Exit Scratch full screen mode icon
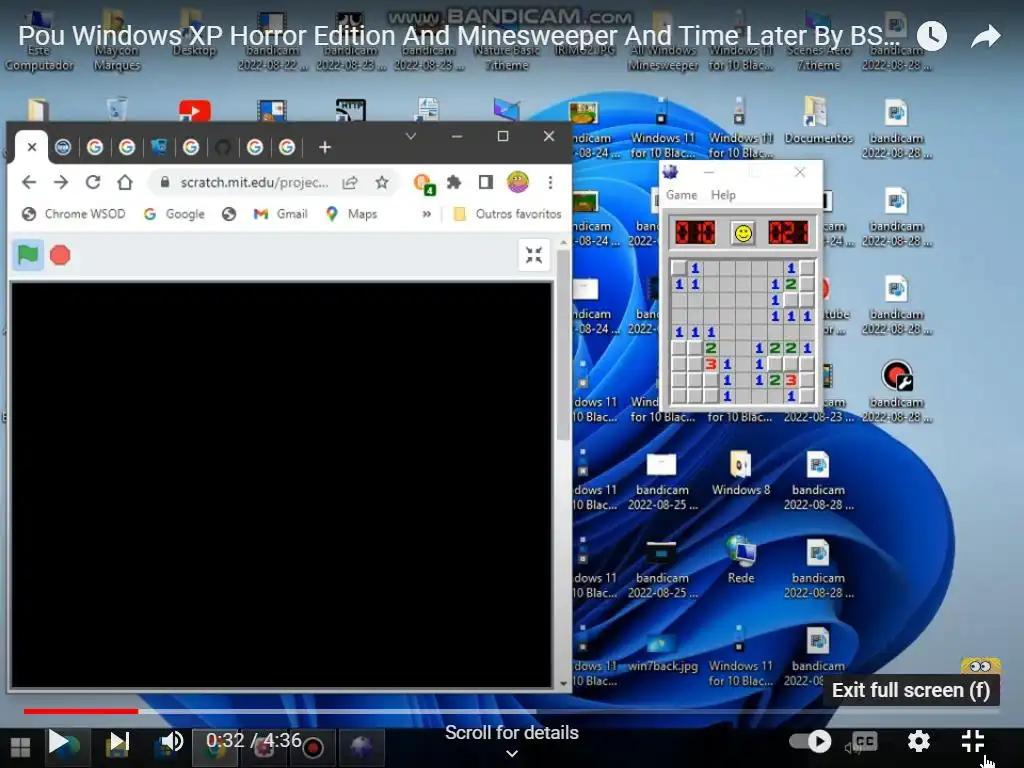 click(534, 255)
